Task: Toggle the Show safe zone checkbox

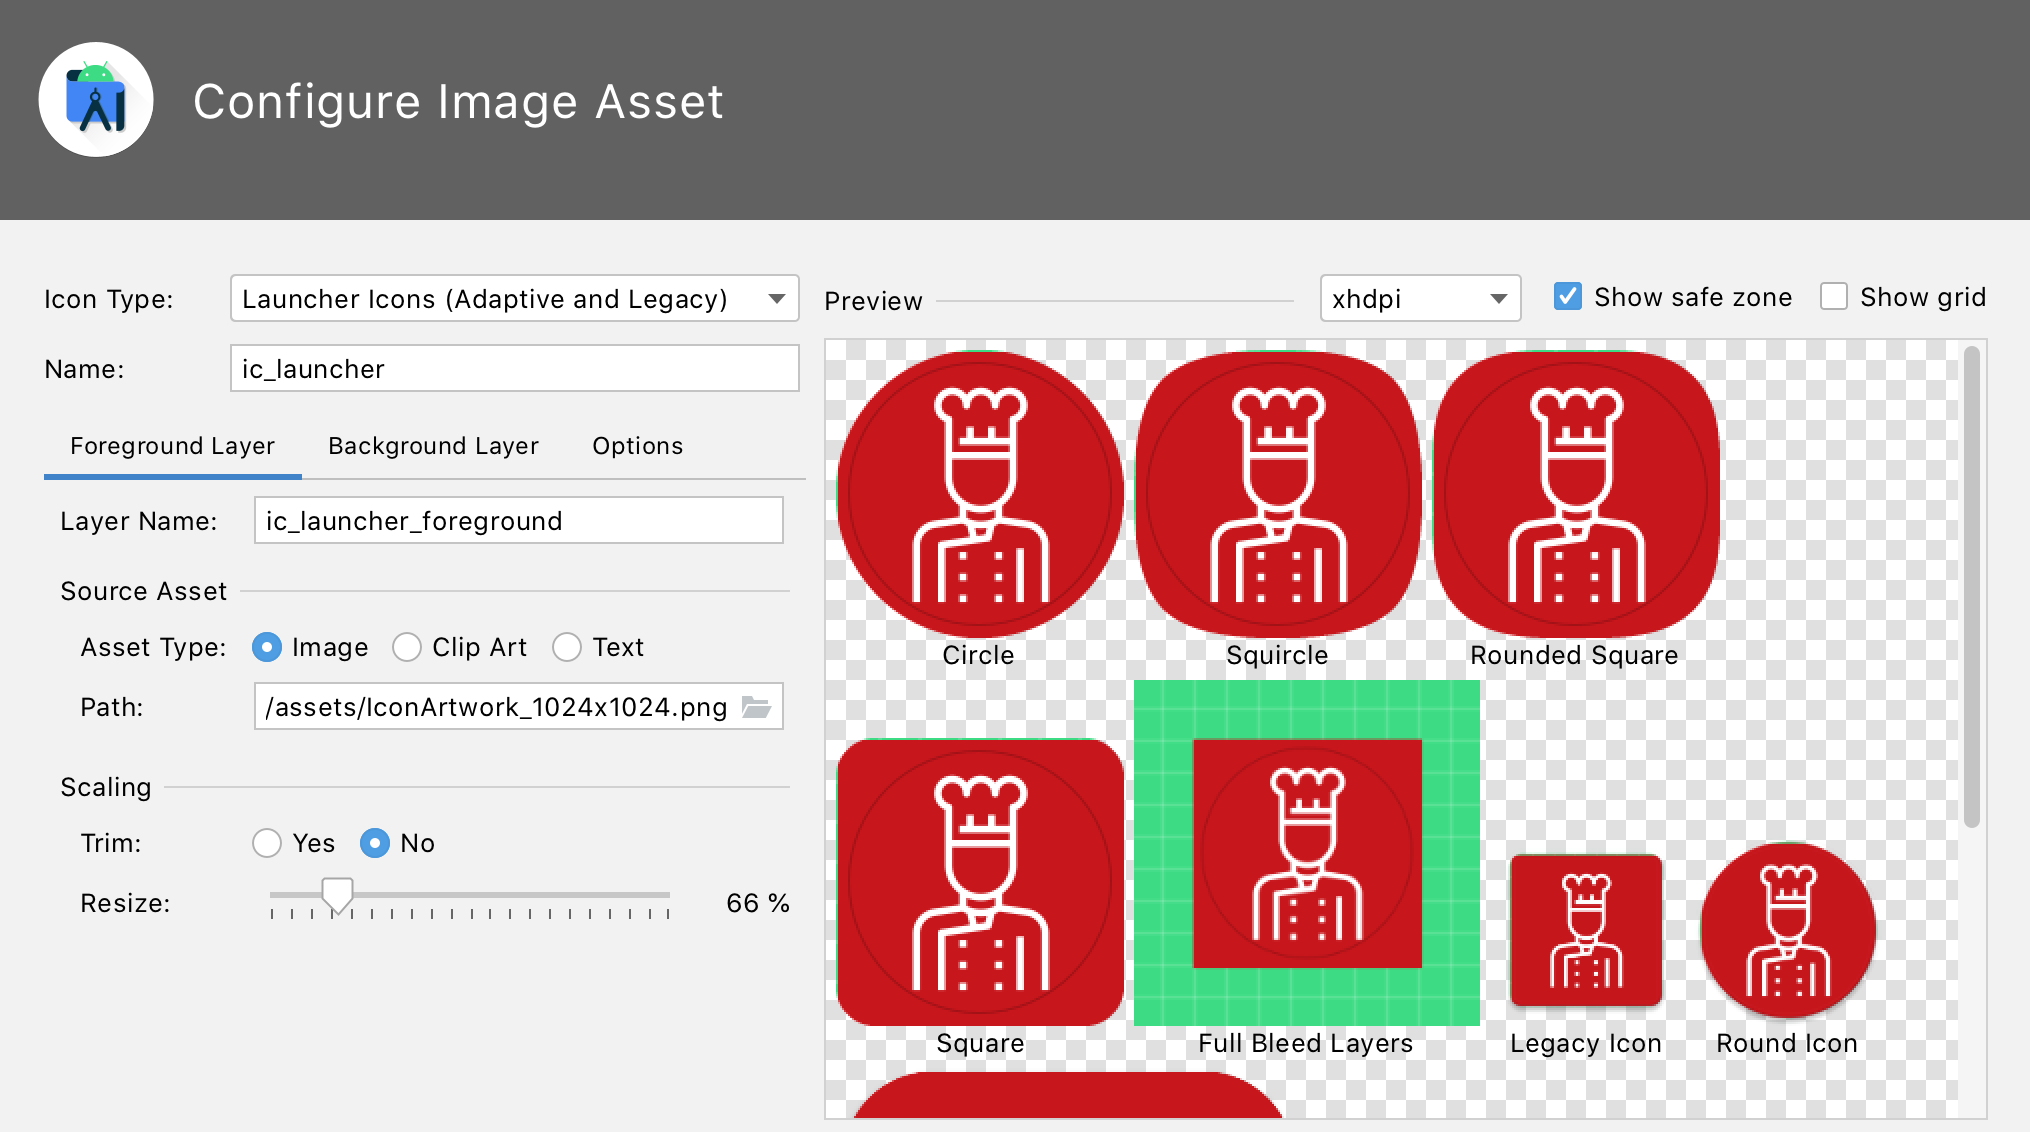Action: click(x=1563, y=297)
